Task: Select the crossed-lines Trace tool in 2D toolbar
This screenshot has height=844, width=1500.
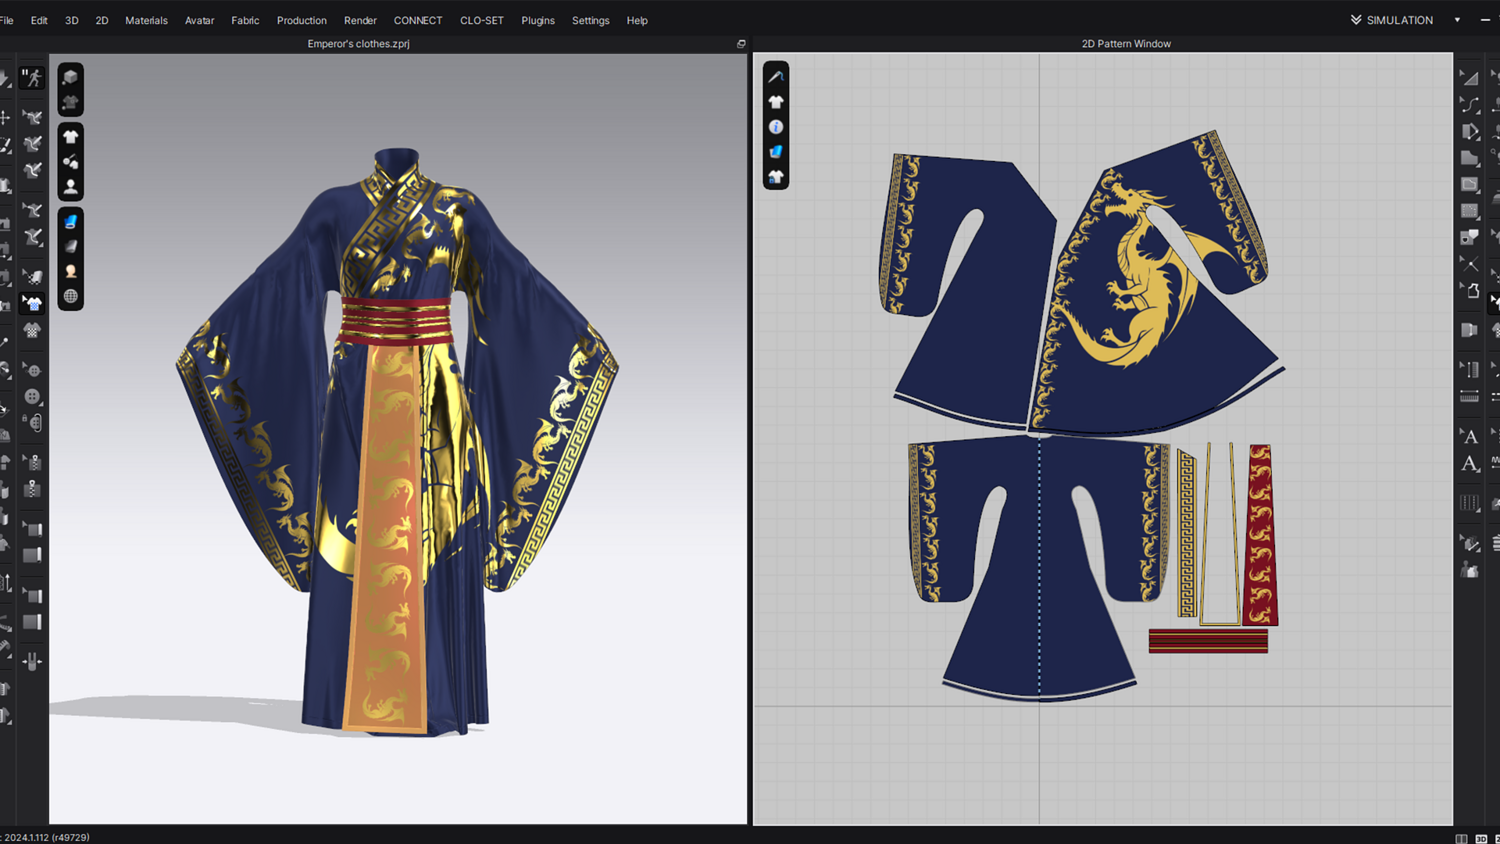Action: (x=1469, y=264)
